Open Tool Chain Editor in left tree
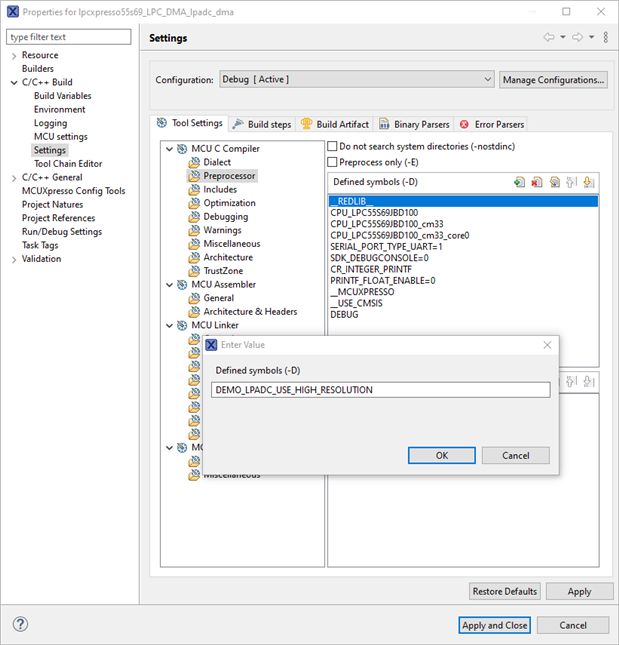The width and height of the screenshot is (619, 645). click(68, 164)
